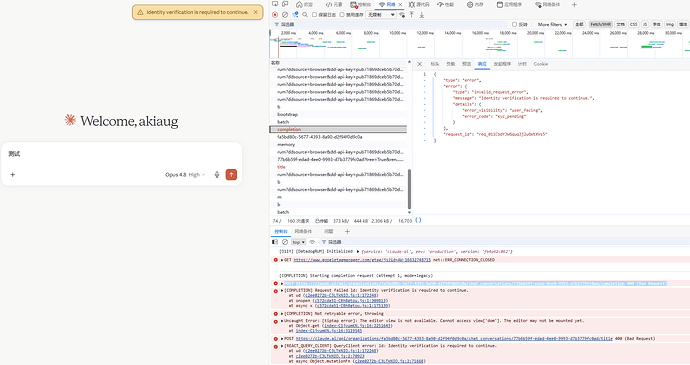Click the plus attachment button in chat box
Image resolution: width=690 pixels, height=365 pixels.
[13, 175]
